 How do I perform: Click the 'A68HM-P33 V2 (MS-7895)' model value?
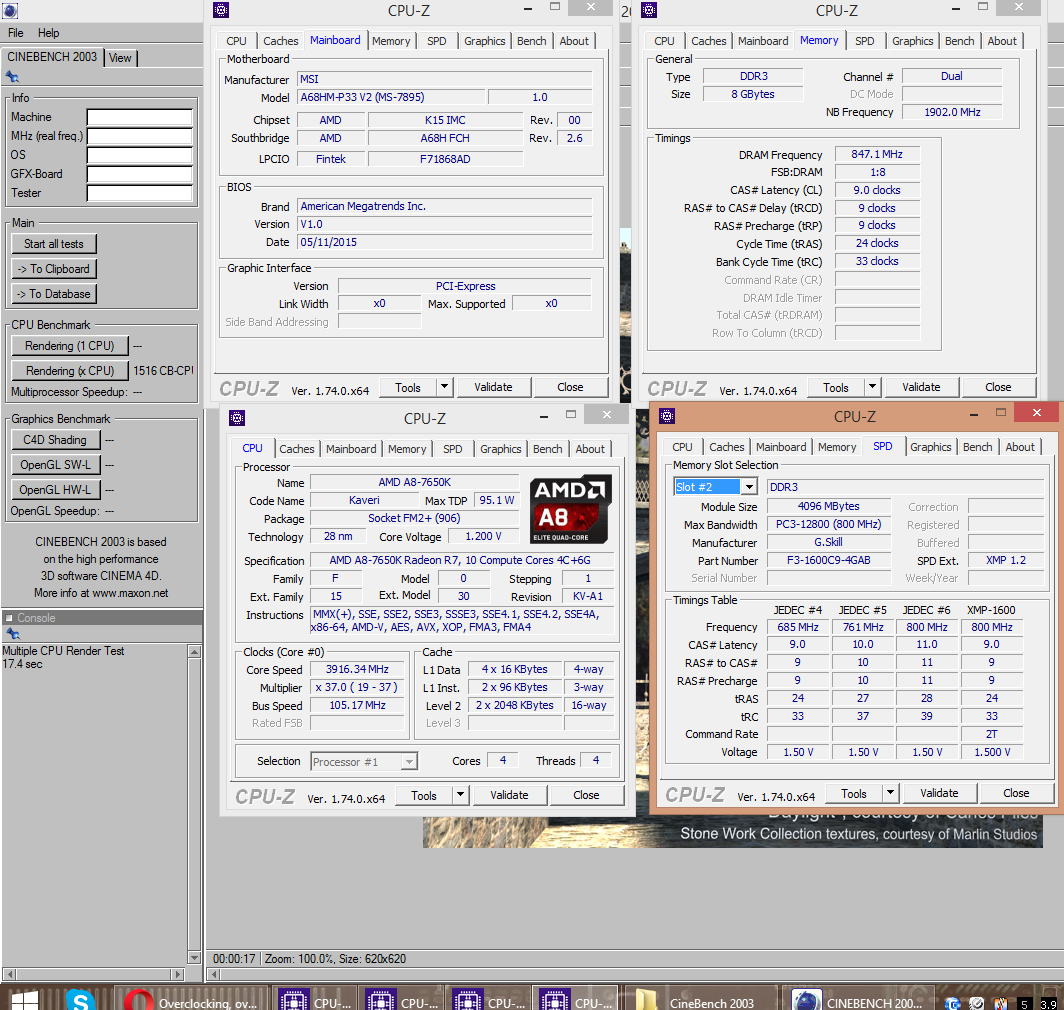(x=392, y=97)
